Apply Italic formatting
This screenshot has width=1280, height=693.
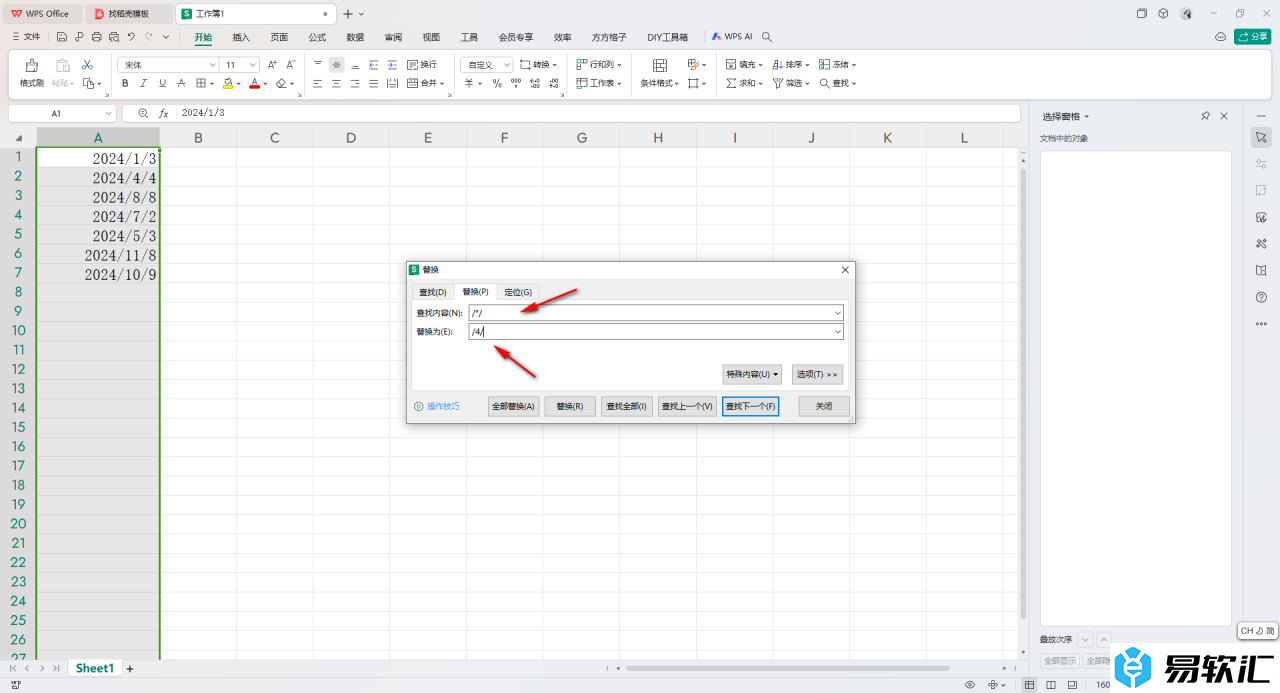click(x=144, y=84)
